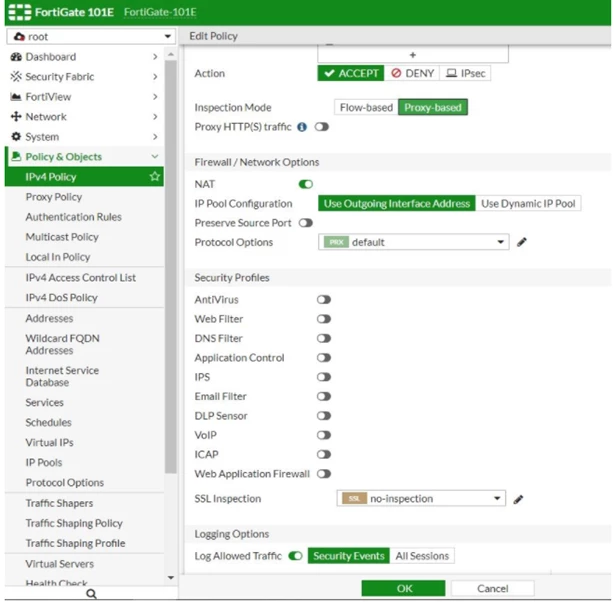614x602 pixels.
Task: Expand the Security Fabric chevron
Action: tap(155, 77)
